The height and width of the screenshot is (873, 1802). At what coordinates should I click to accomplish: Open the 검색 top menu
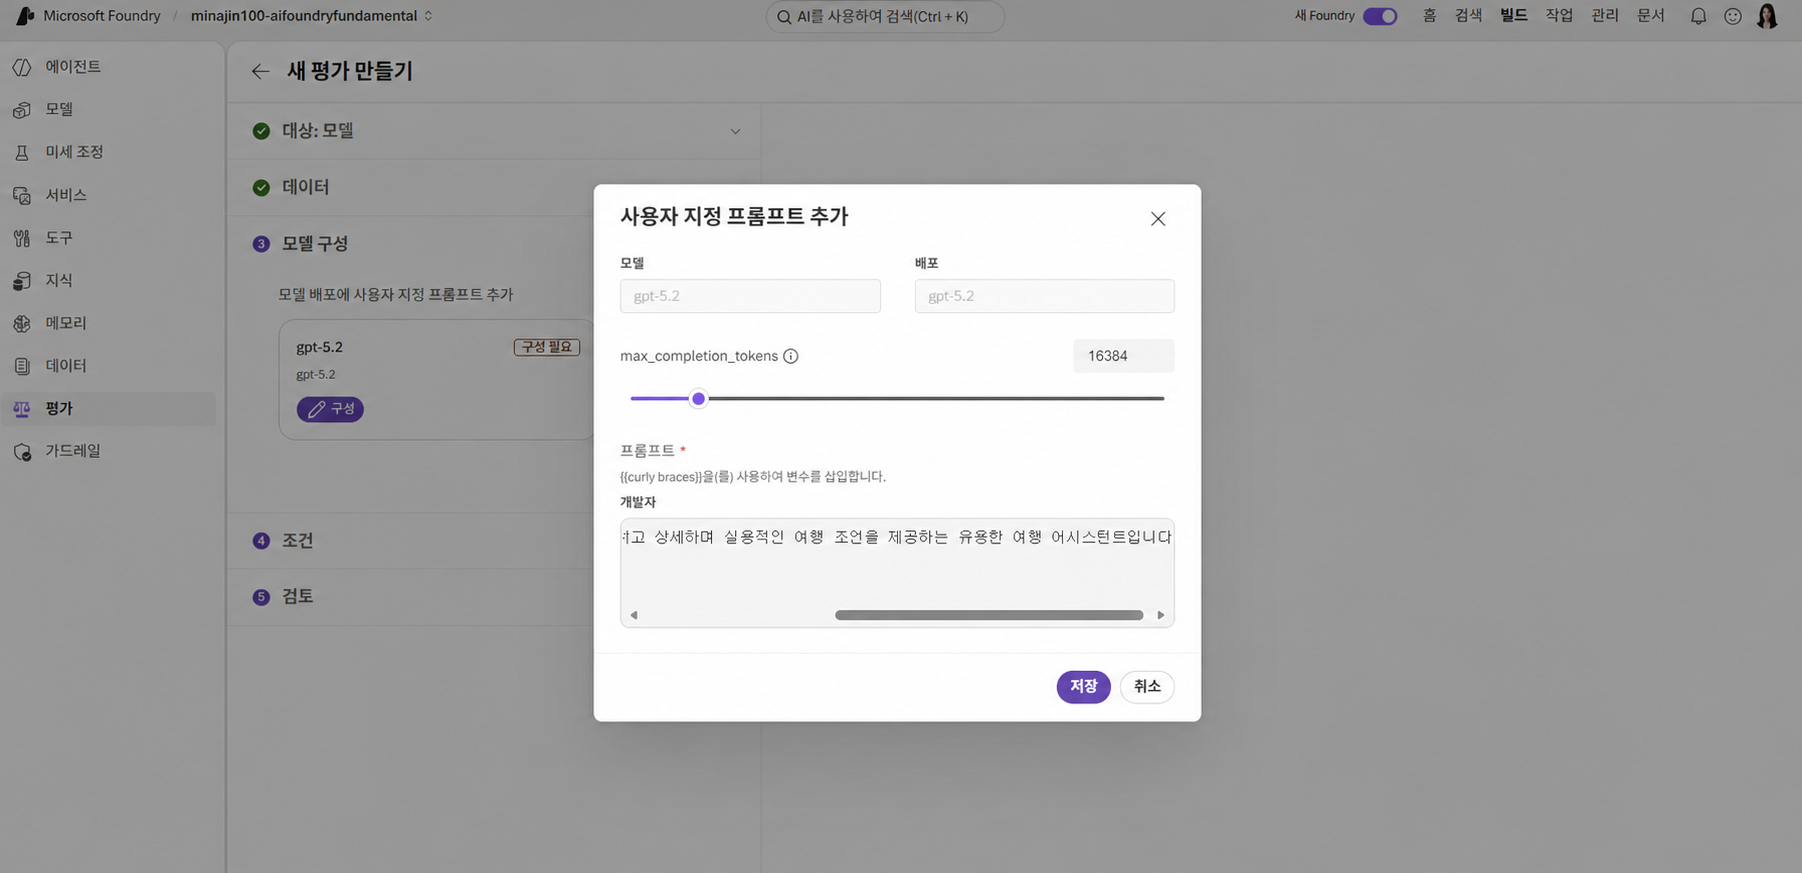(x=1468, y=16)
